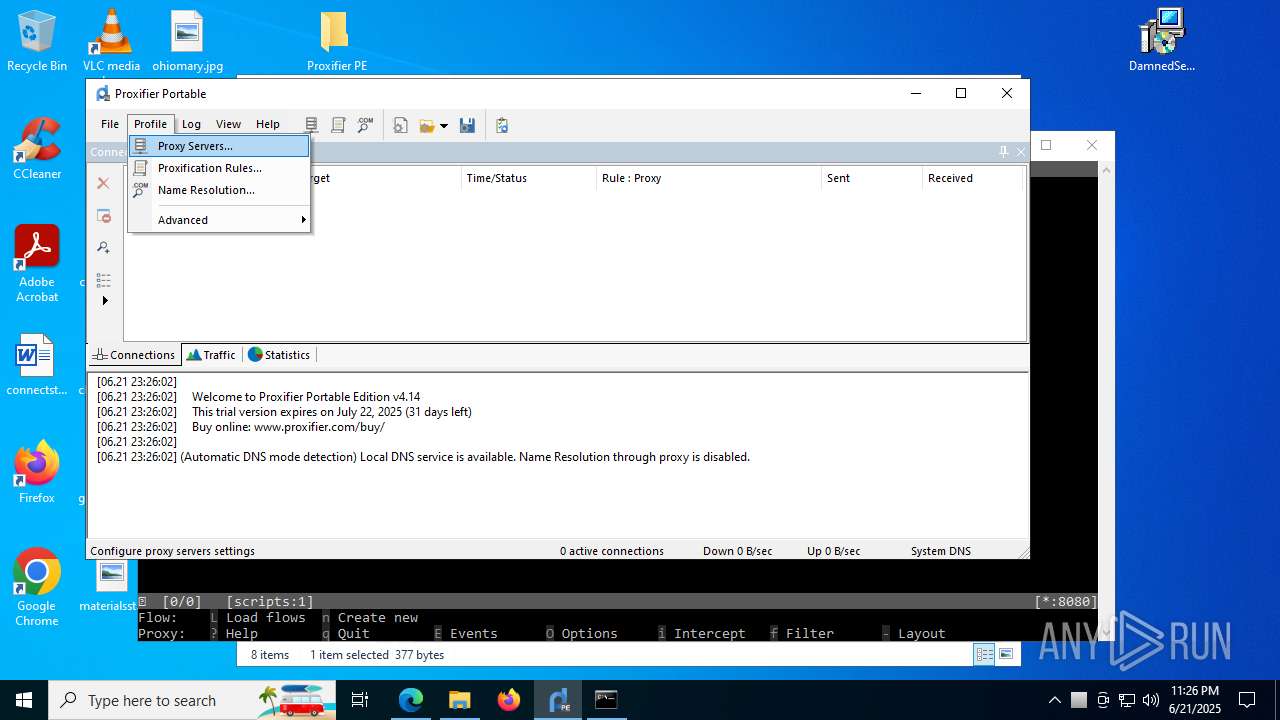Viewport: 1280px width, 720px height.
Task: Click the list view icon in side toolbar
Action: 103,279
